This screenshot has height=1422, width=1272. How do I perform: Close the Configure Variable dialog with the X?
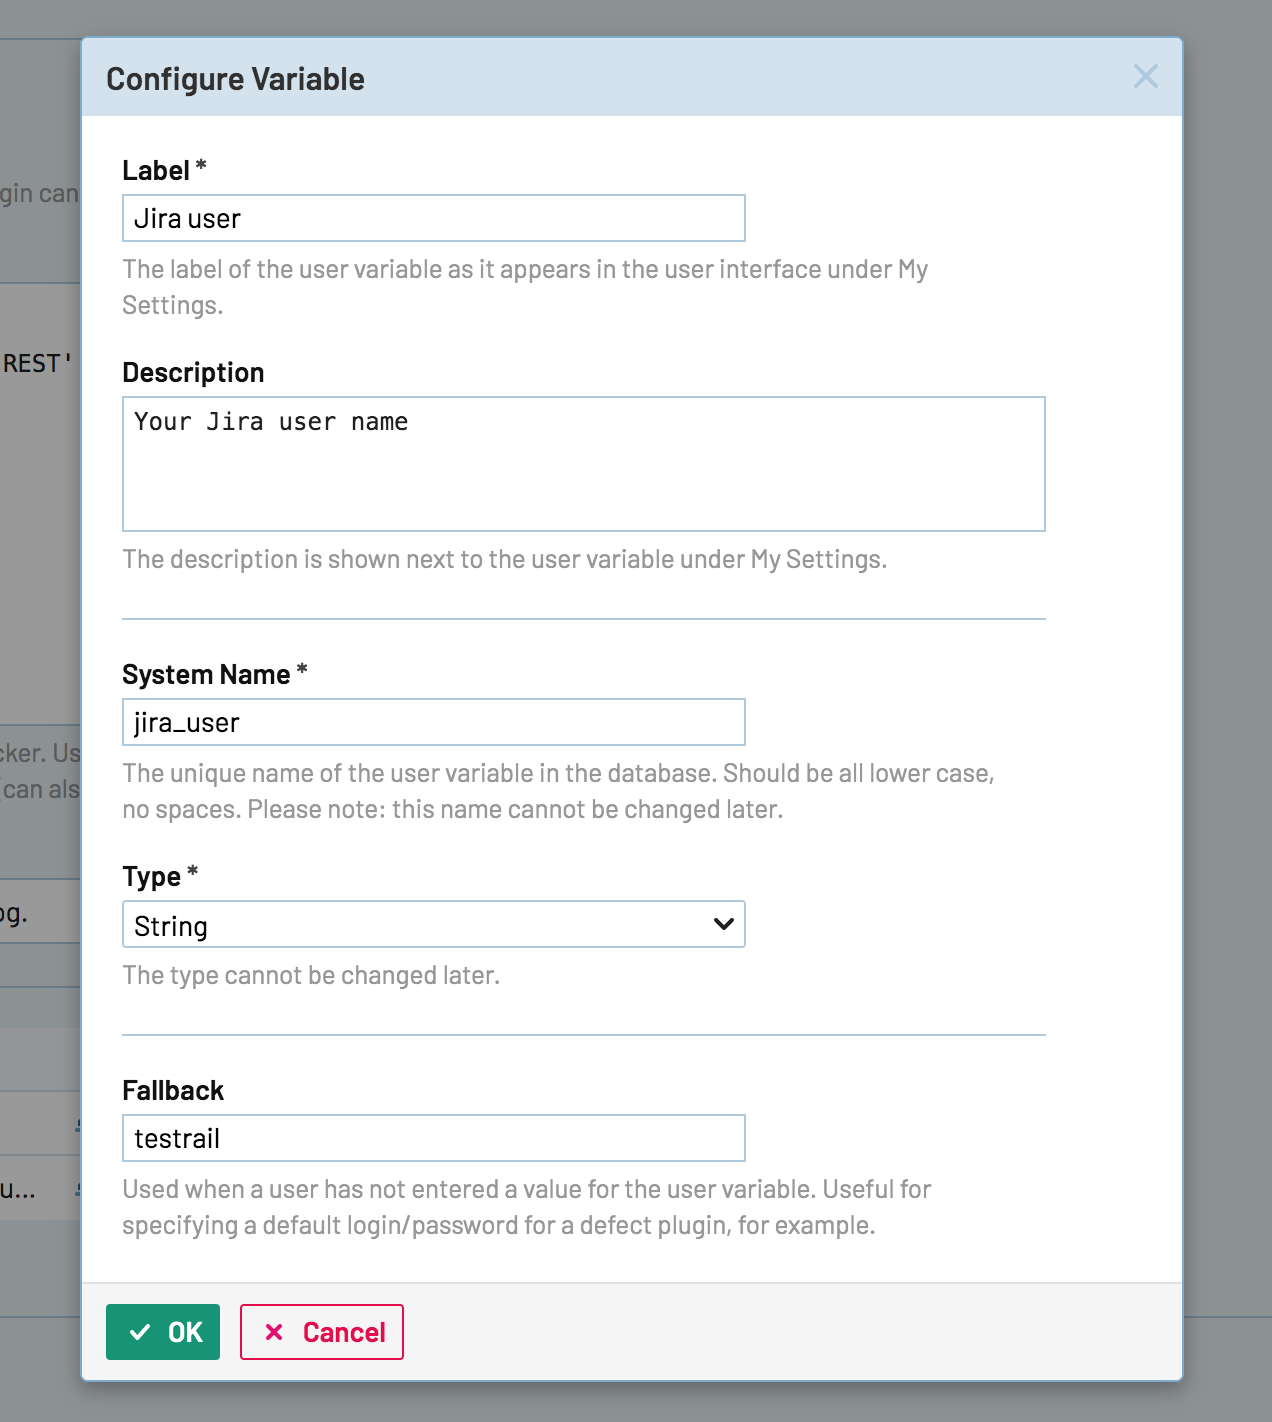tap(1145, 77)
